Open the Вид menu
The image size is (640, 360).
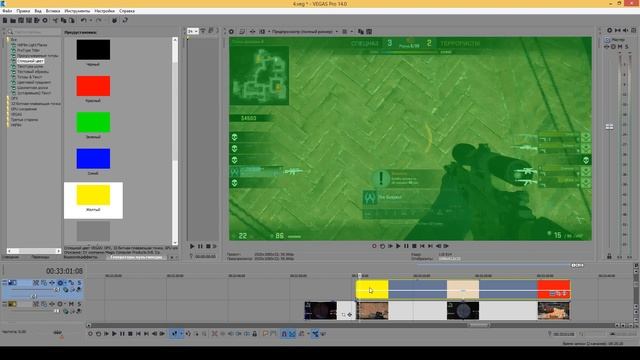point(38,11)
